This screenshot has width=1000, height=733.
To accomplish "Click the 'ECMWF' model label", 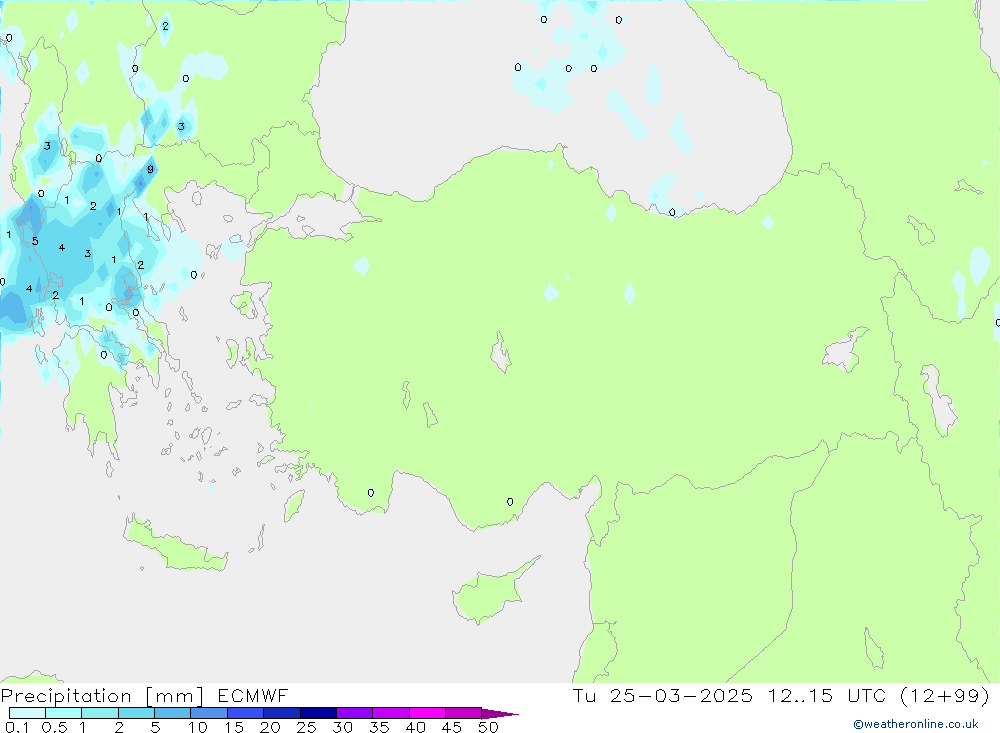I will pyautogui.click(x=253, y=696).
